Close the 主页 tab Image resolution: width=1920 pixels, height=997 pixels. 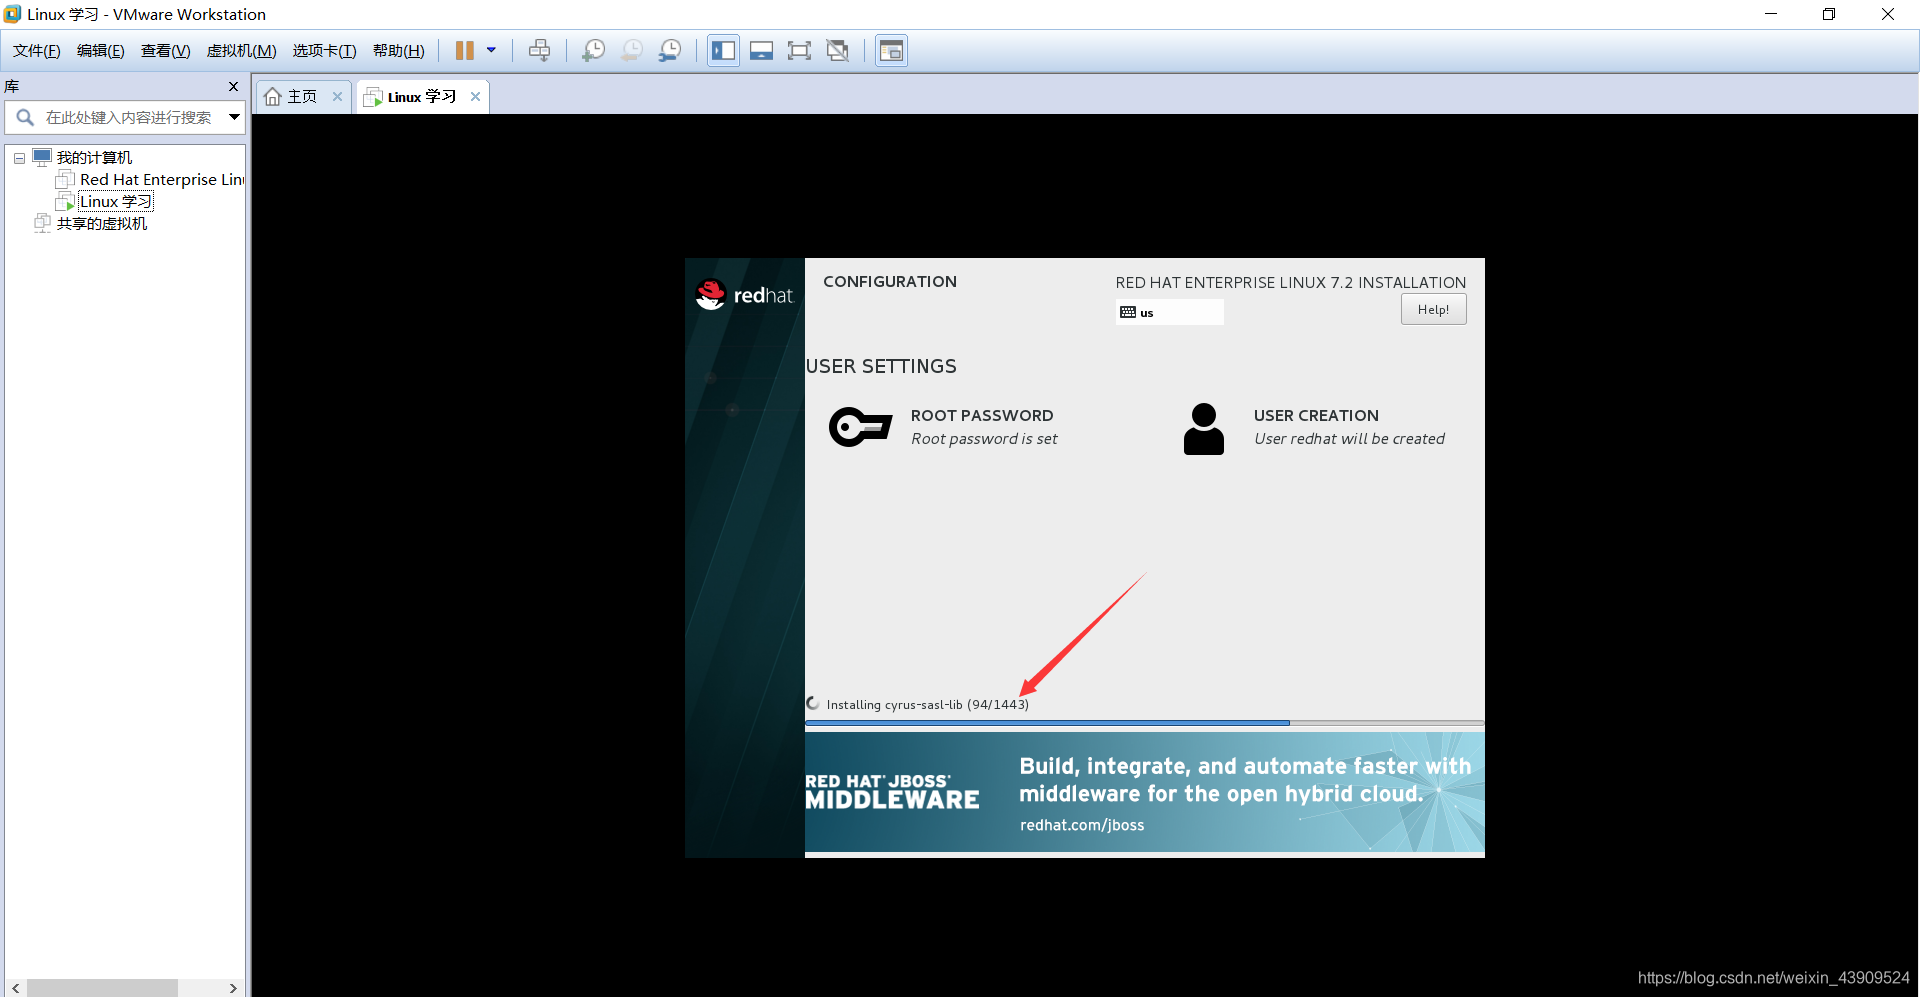click(x=337, y=97)
